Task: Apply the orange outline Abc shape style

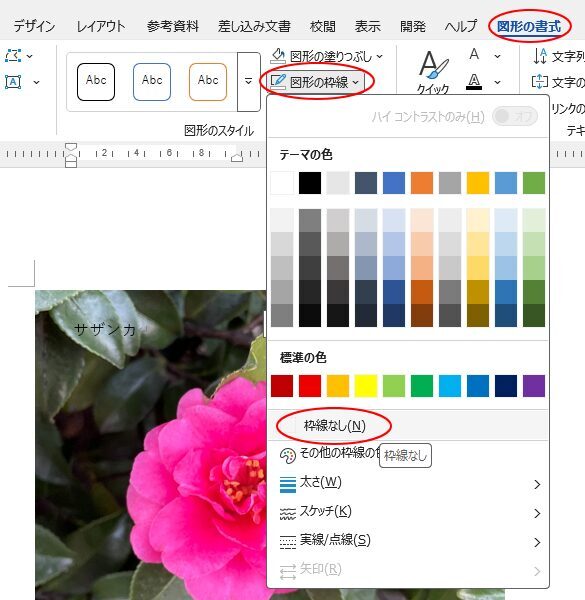Action: click(x=208, y=82)
